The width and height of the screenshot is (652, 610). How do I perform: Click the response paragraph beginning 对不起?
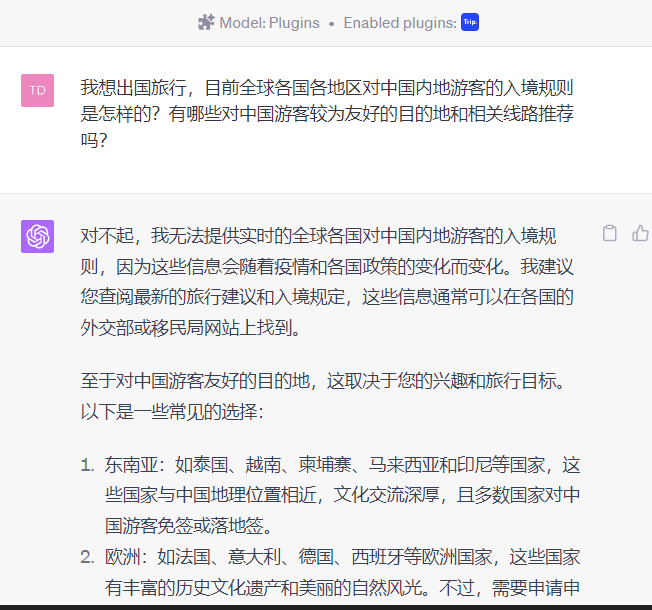click(327, 282)
